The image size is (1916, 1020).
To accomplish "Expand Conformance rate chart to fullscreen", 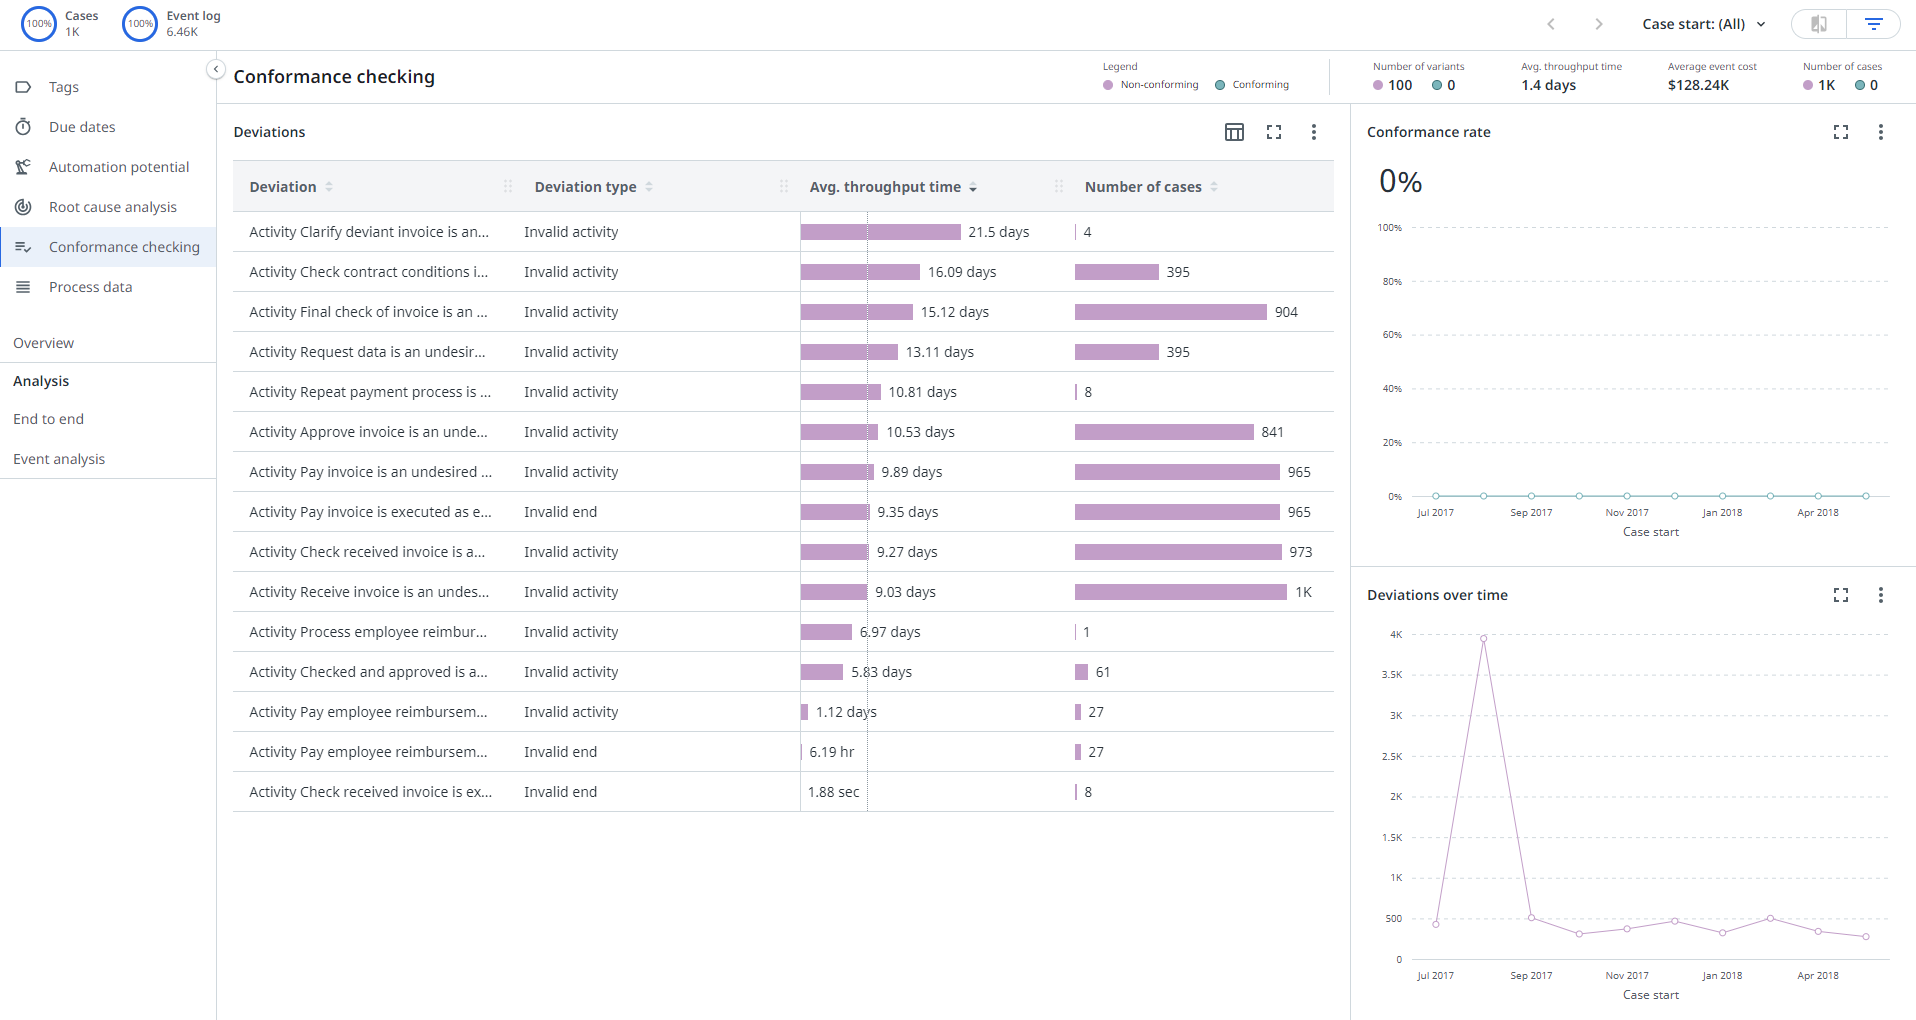I will tap(1840, 132).
